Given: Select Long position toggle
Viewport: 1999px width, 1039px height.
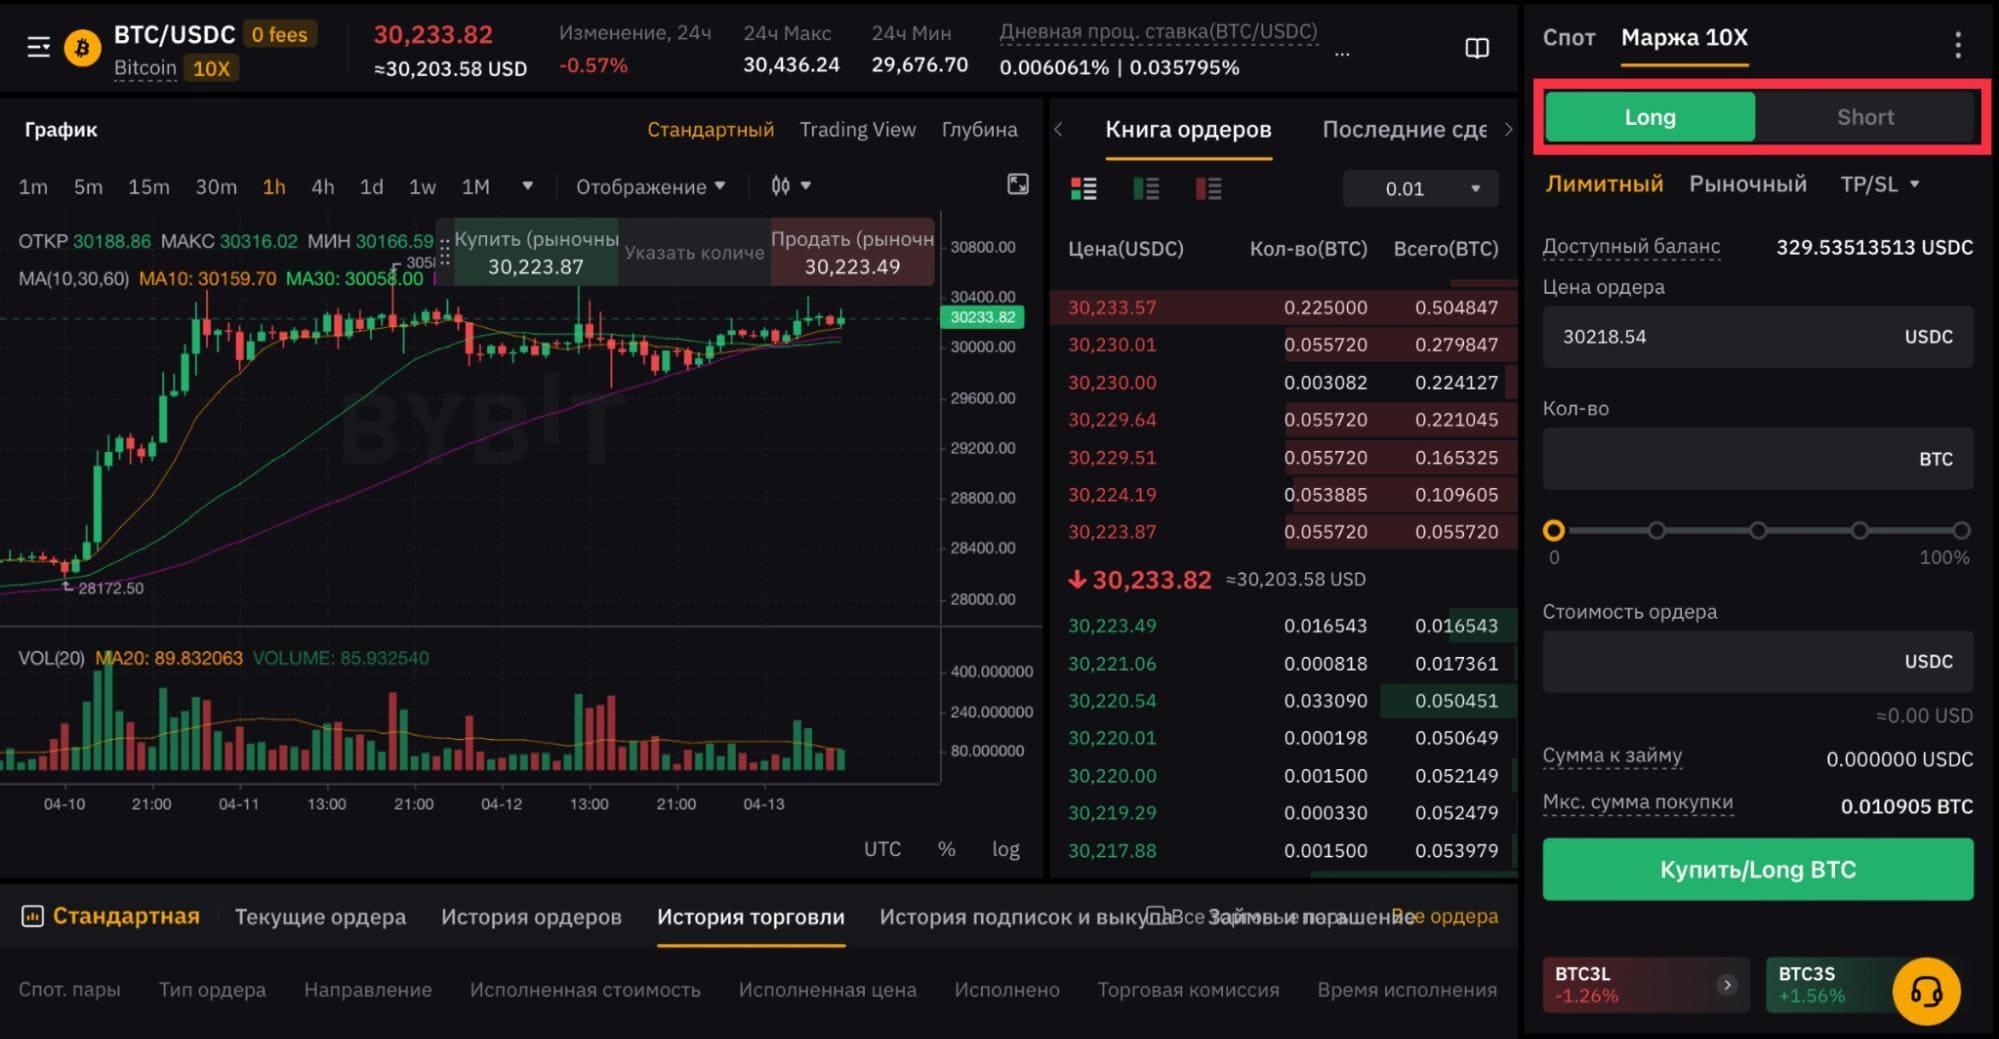Looking at the screenshot, I should point(1649,117).
